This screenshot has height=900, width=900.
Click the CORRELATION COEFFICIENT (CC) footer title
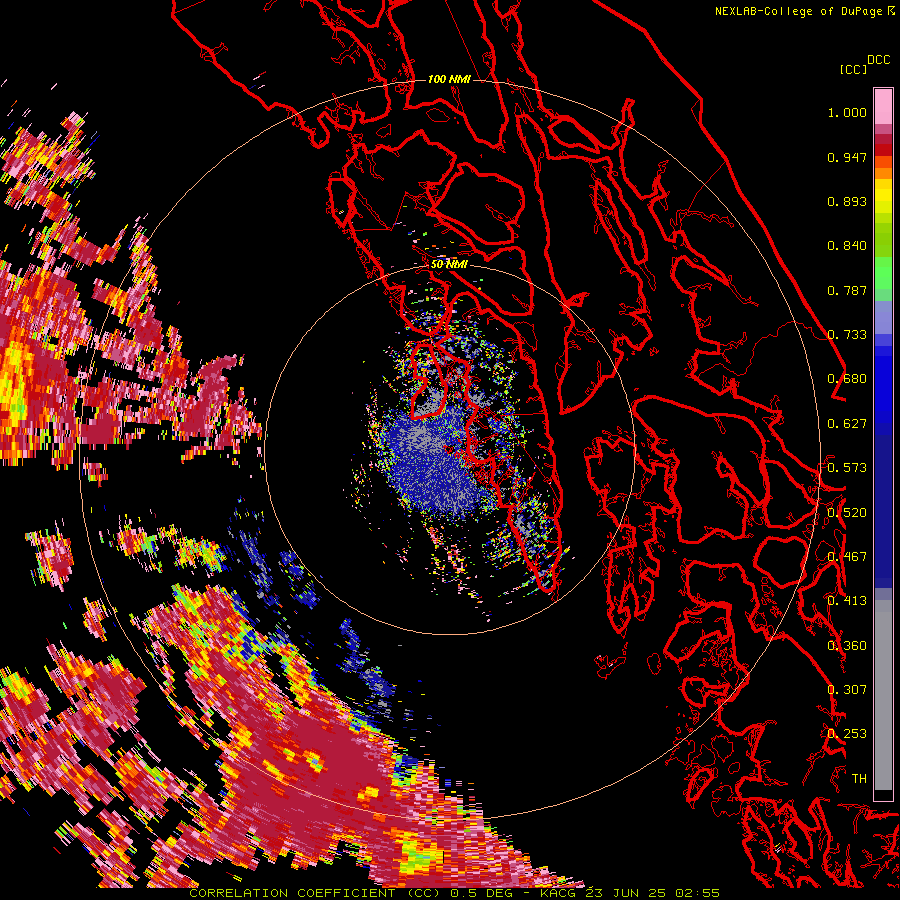[314, 893]
